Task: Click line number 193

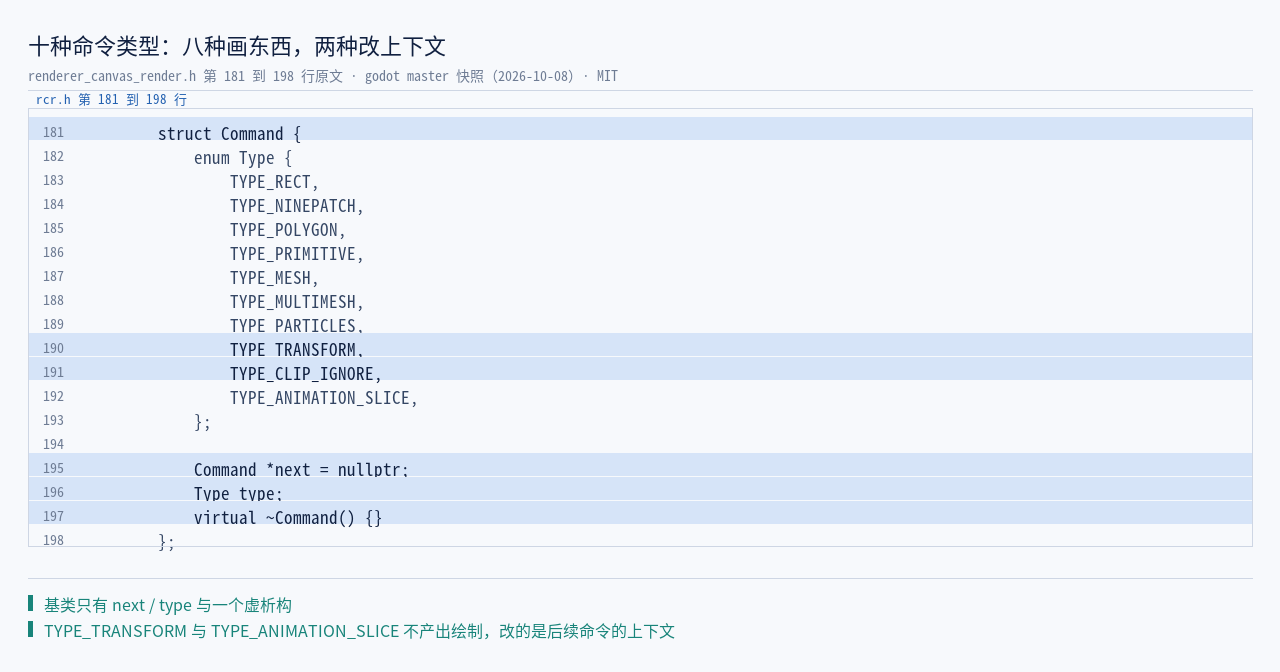Action: point(53,421)
